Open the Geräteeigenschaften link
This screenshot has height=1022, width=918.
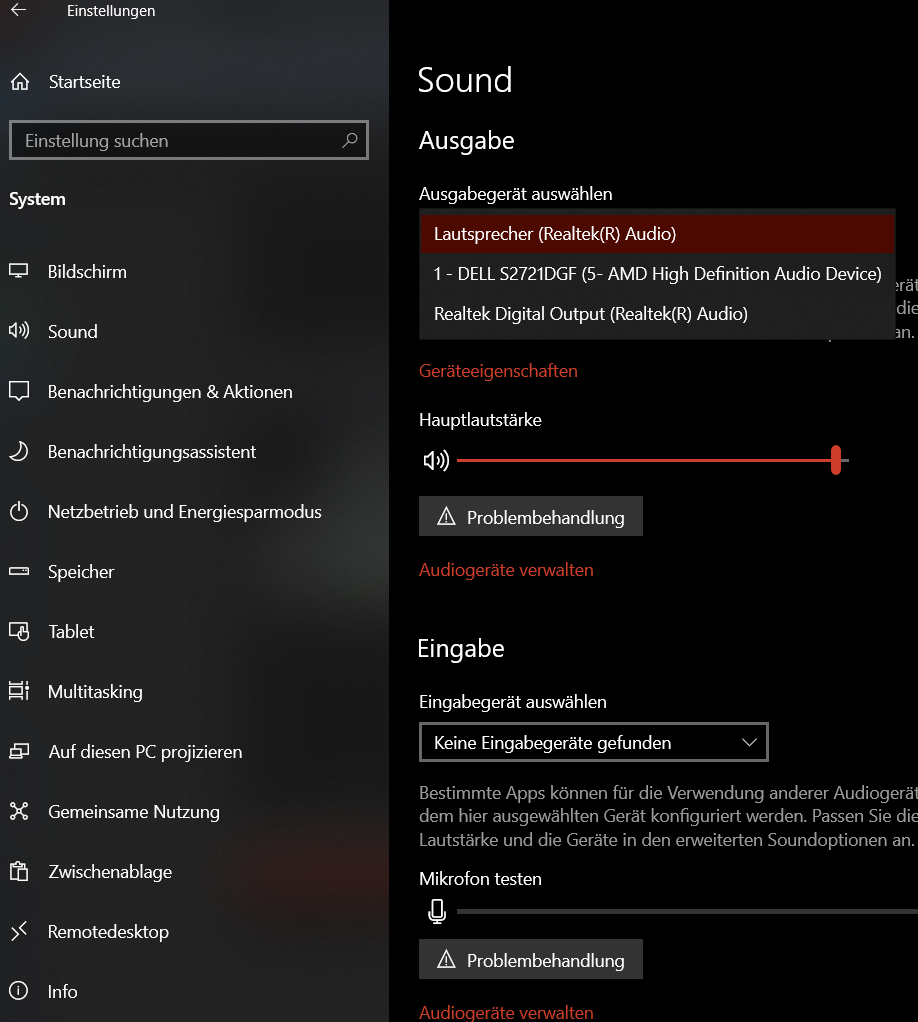498,371
